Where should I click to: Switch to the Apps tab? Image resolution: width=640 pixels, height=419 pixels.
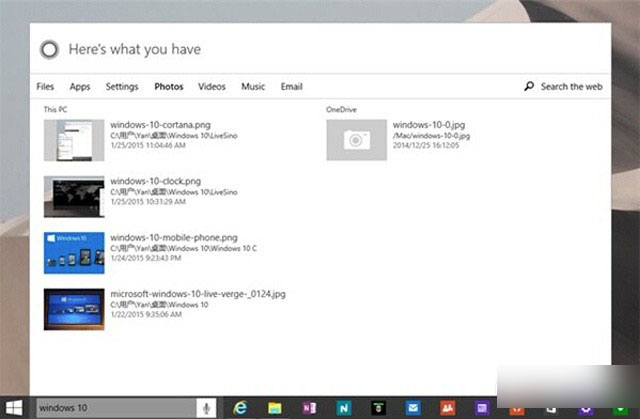pyautogui.click(x=80, y=87)
